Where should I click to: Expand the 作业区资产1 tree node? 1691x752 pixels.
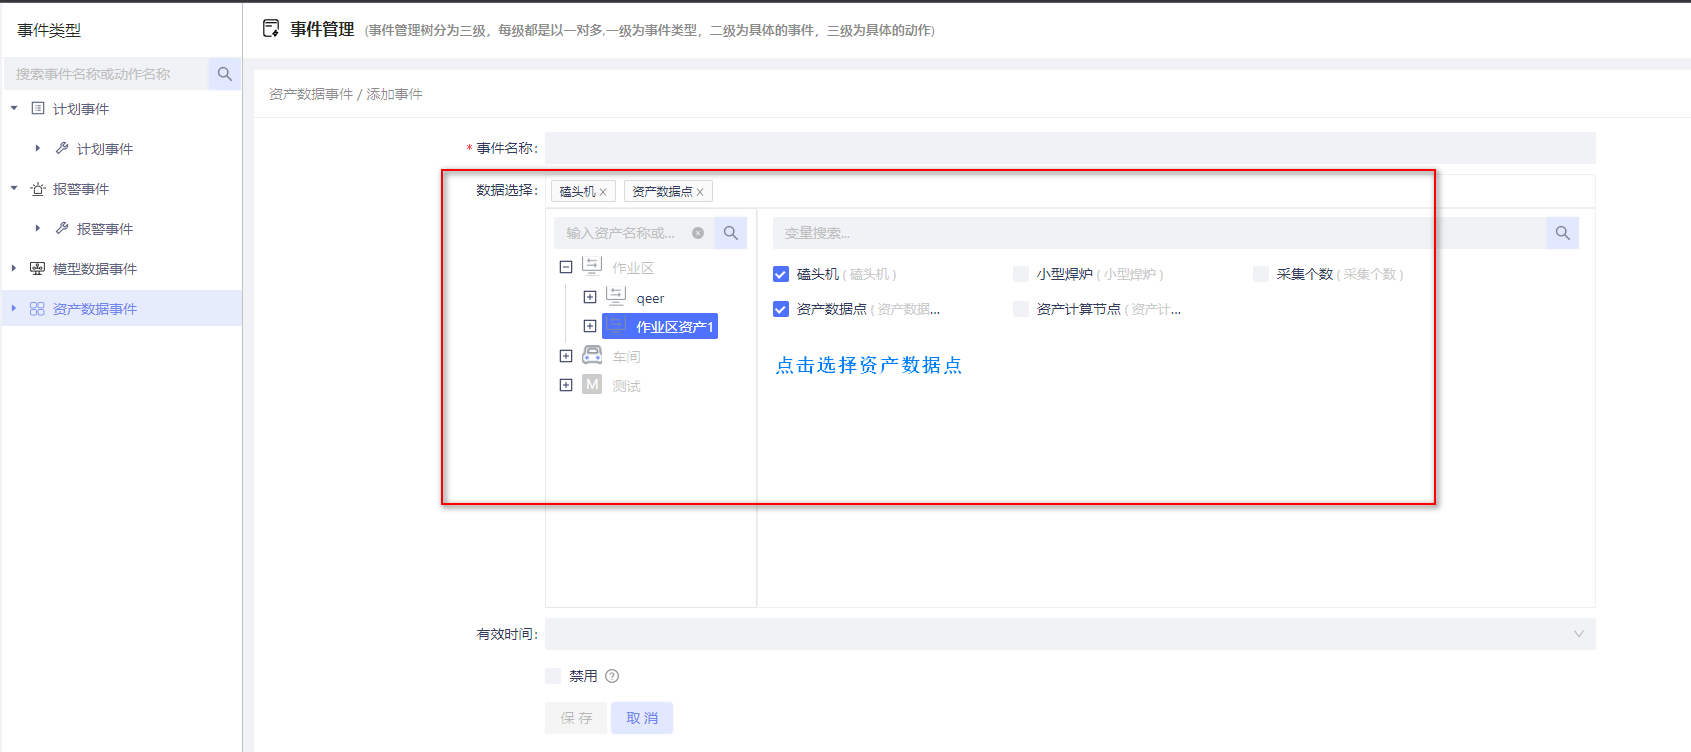(x=590, y=326)
